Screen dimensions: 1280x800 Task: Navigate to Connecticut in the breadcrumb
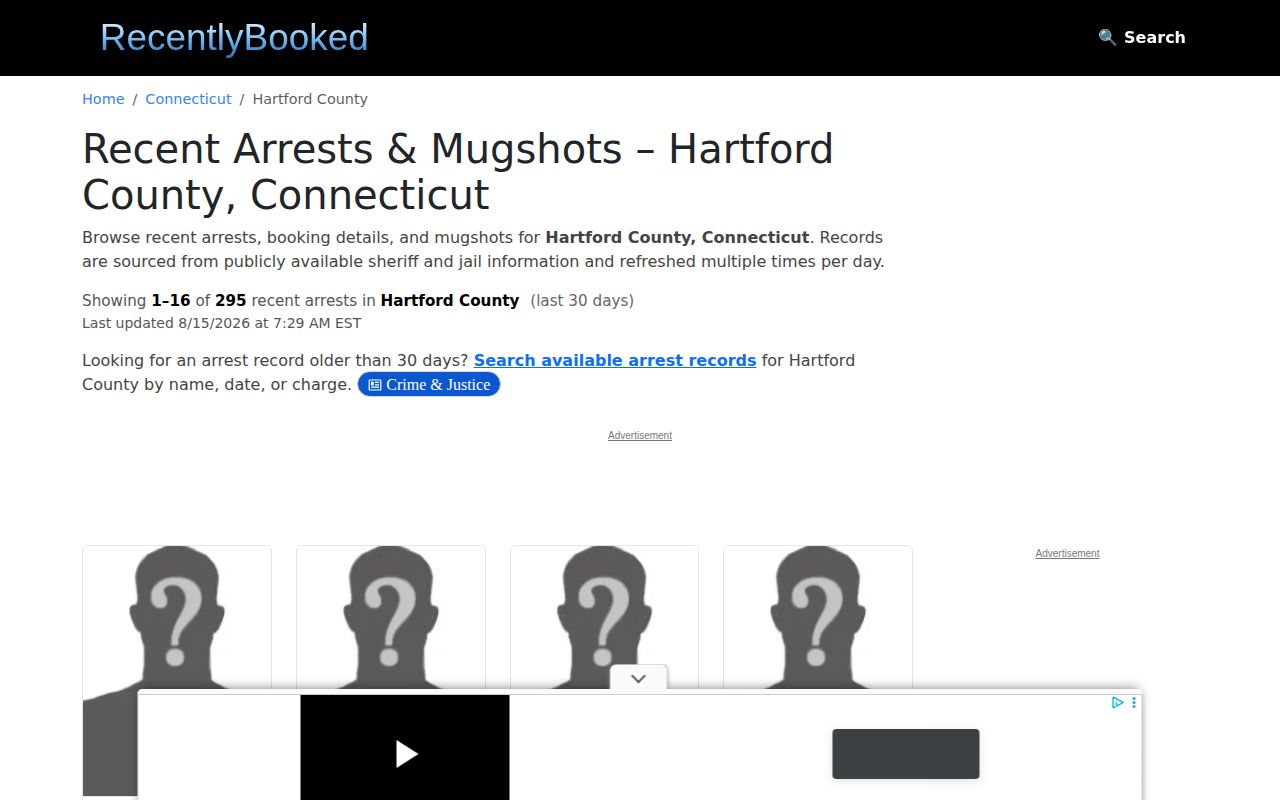tap(188, 99)
